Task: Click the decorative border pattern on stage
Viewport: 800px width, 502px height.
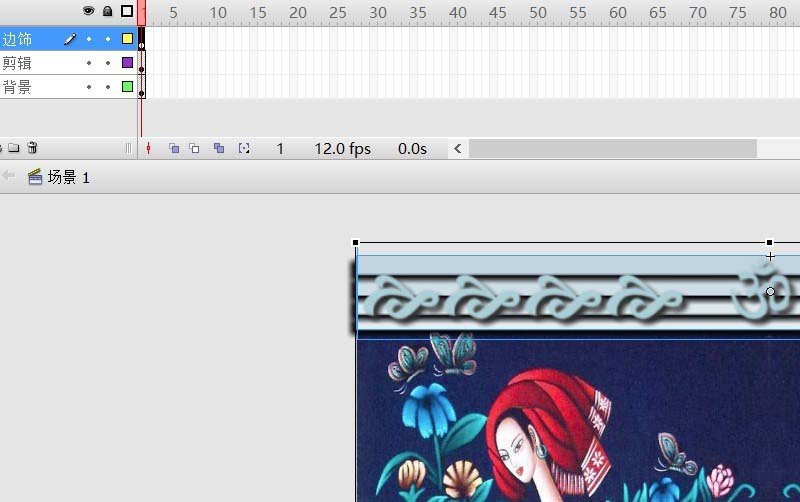Action: (577, 297)
